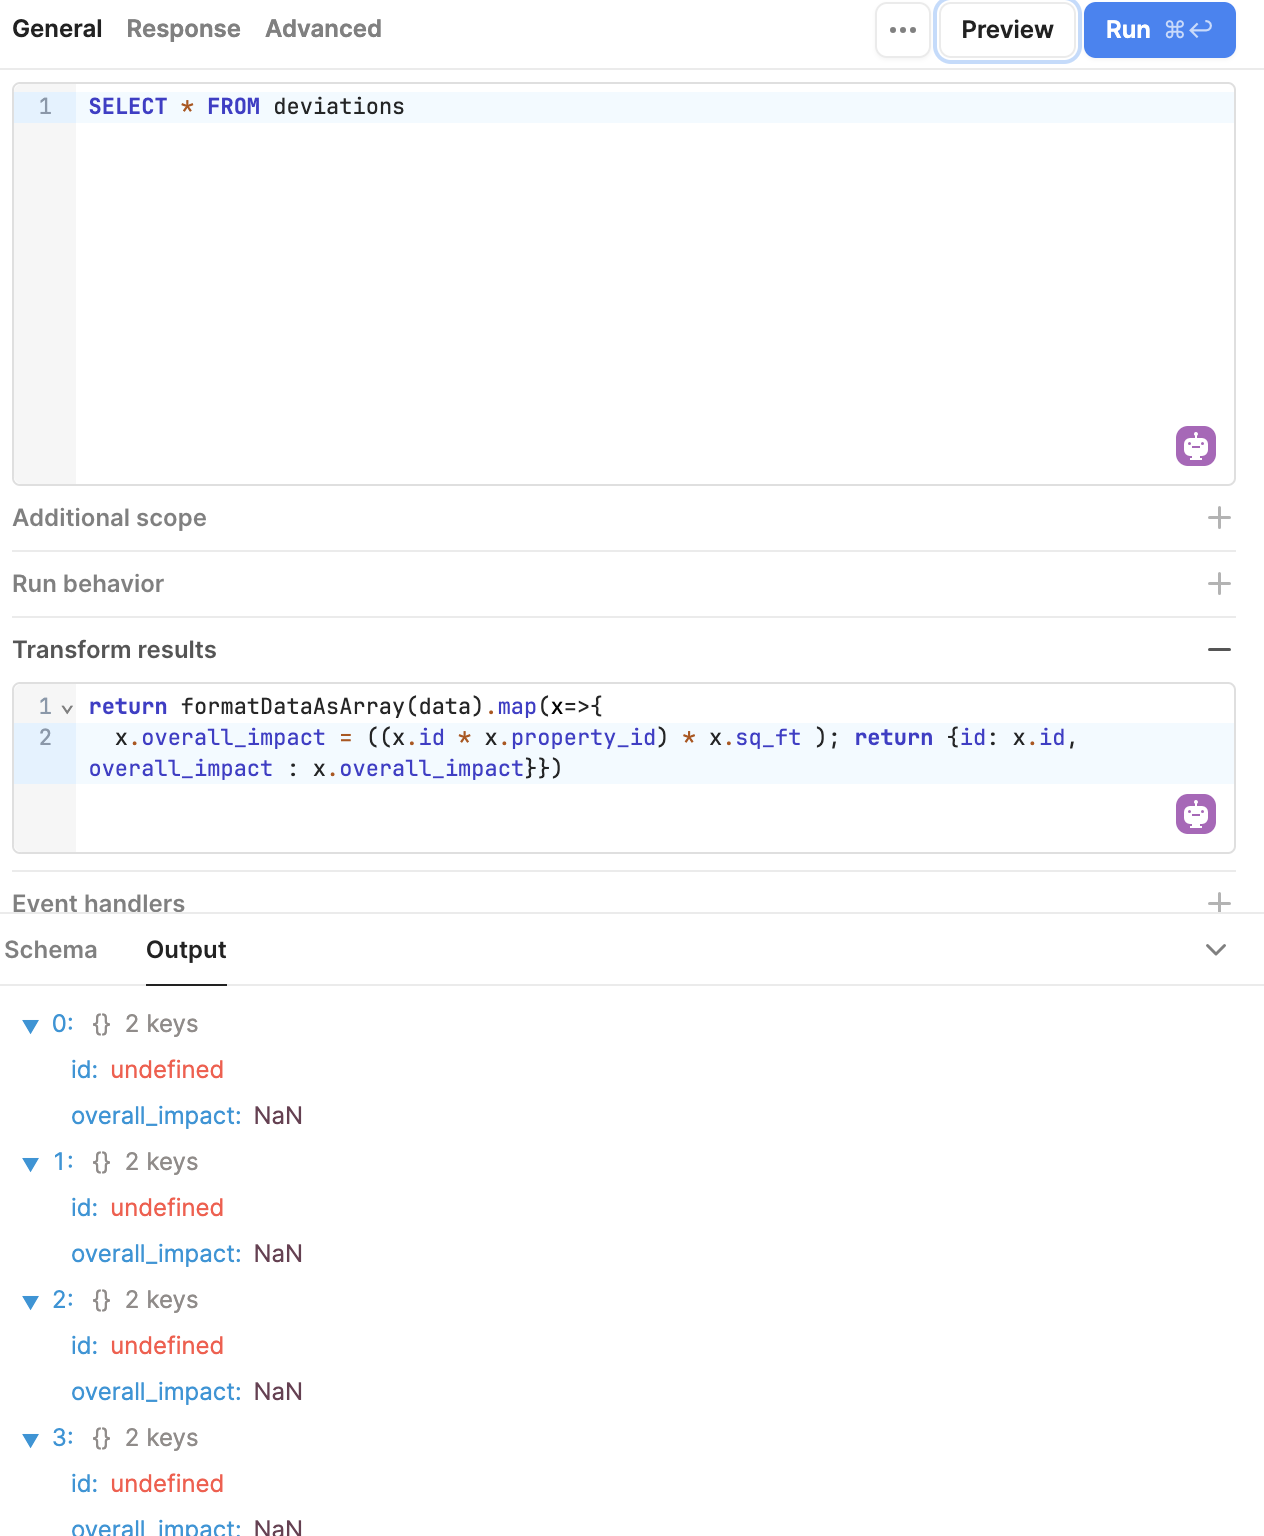
Task: Click the 'deviations' table name in SQL
Action: (339, 107)
